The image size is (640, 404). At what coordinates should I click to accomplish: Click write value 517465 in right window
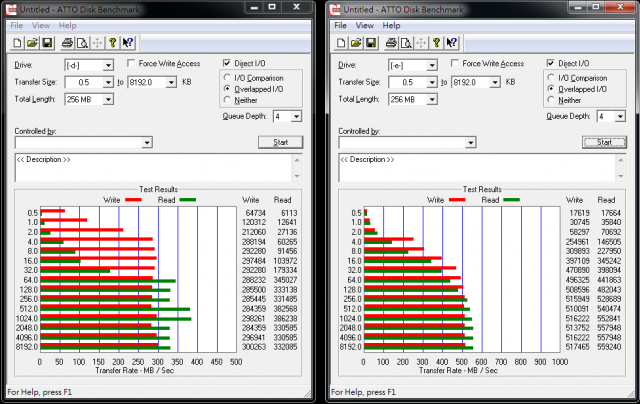578,347
